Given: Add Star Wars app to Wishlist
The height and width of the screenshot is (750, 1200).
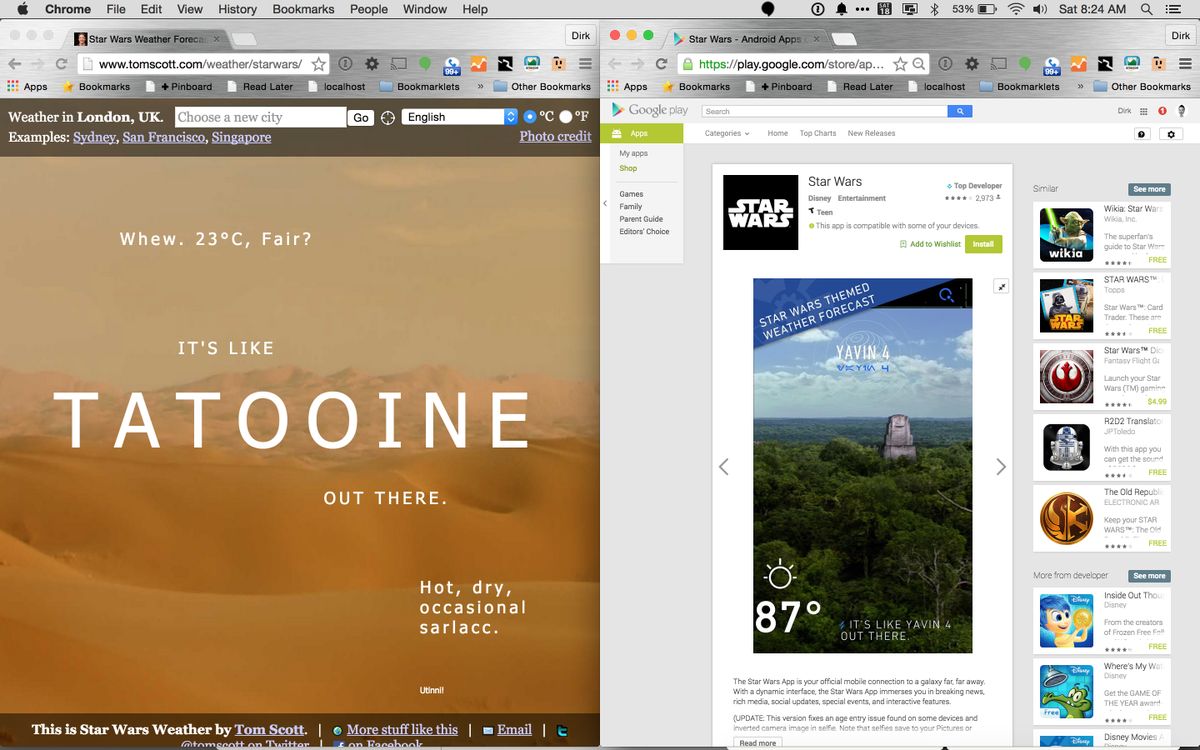Looking at the screenshot, I should tap(930, 244).
